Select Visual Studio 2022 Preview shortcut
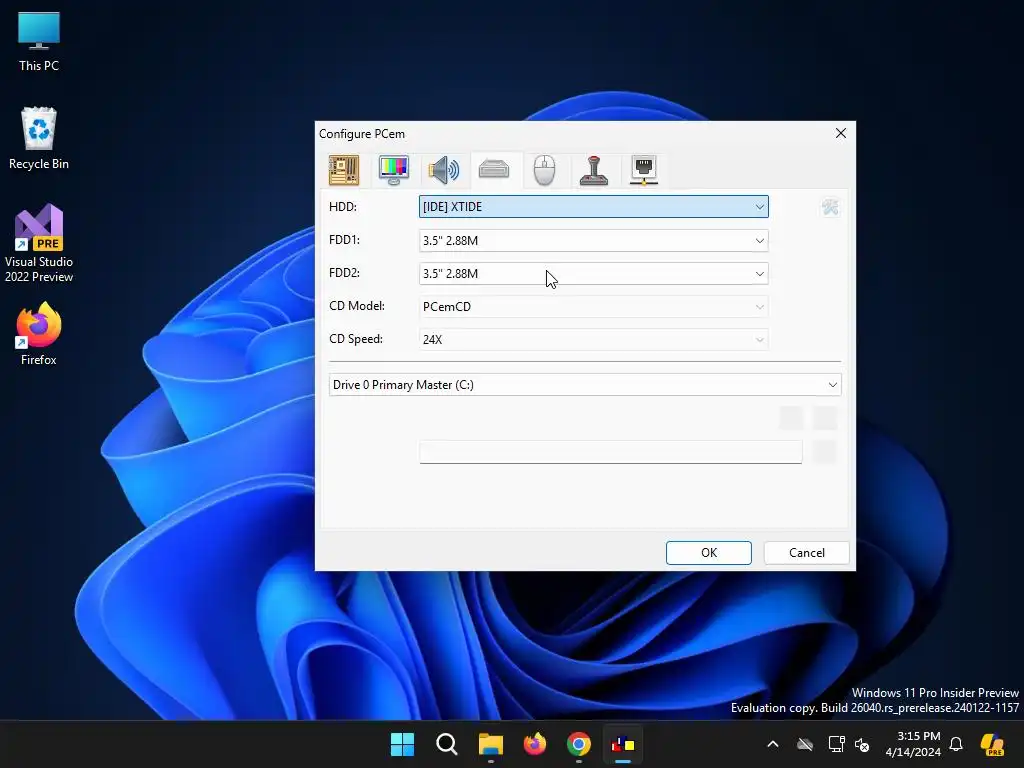 (39, 244)
